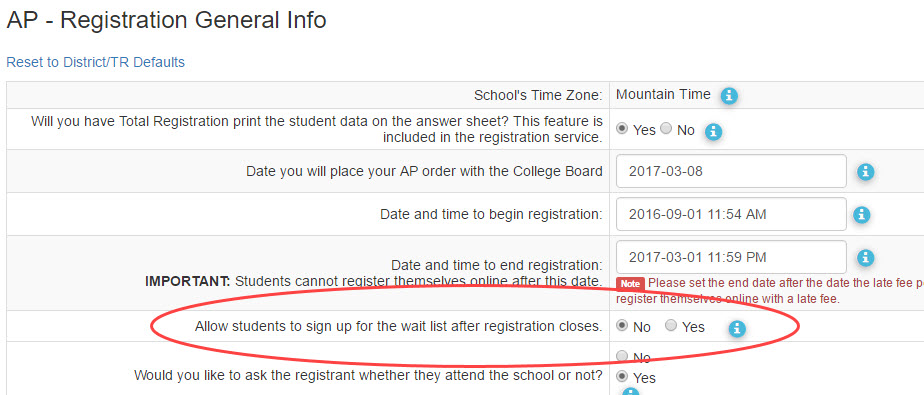The height and width of the screenshot is (395, 924).
Task: Click the Reset to District/TR Defaults link
Action: [95, 62]
